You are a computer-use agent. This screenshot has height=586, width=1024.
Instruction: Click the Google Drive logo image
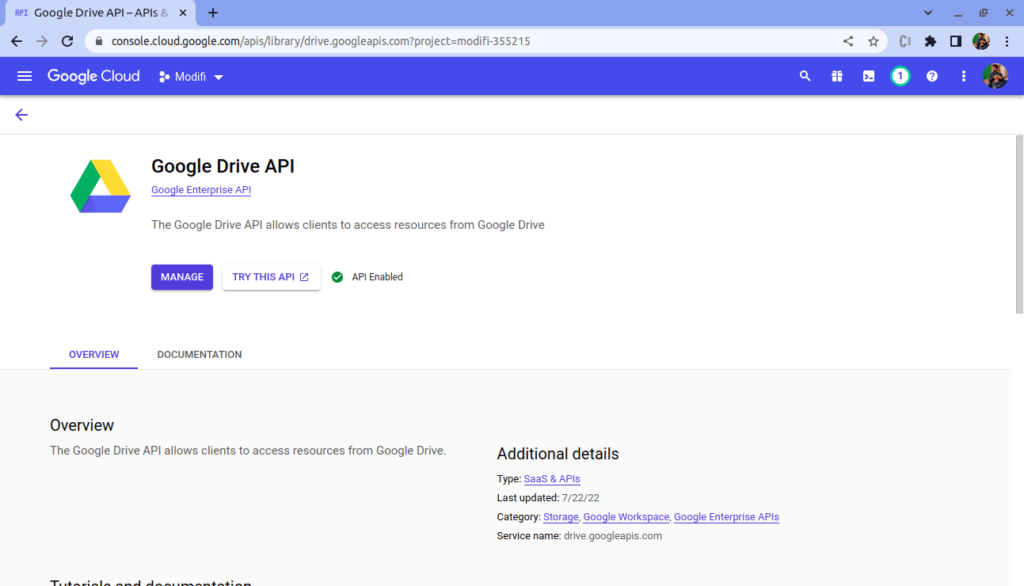(x=101, y=186)
